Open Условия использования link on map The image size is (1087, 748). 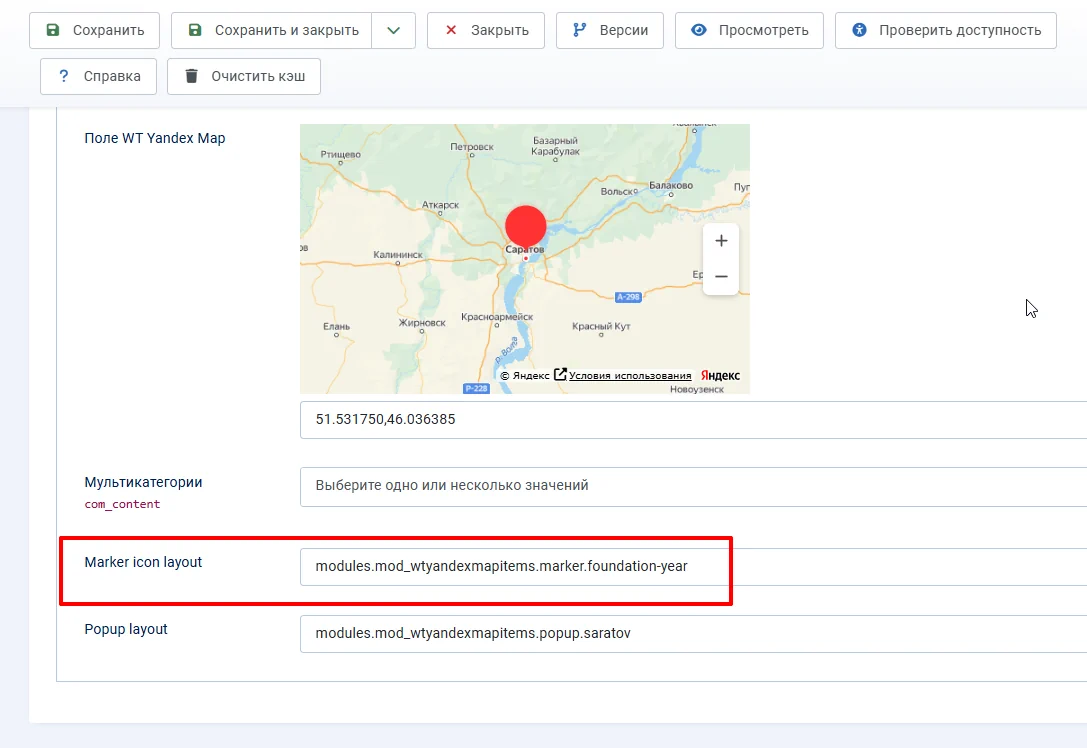click(x=629, y=376)
